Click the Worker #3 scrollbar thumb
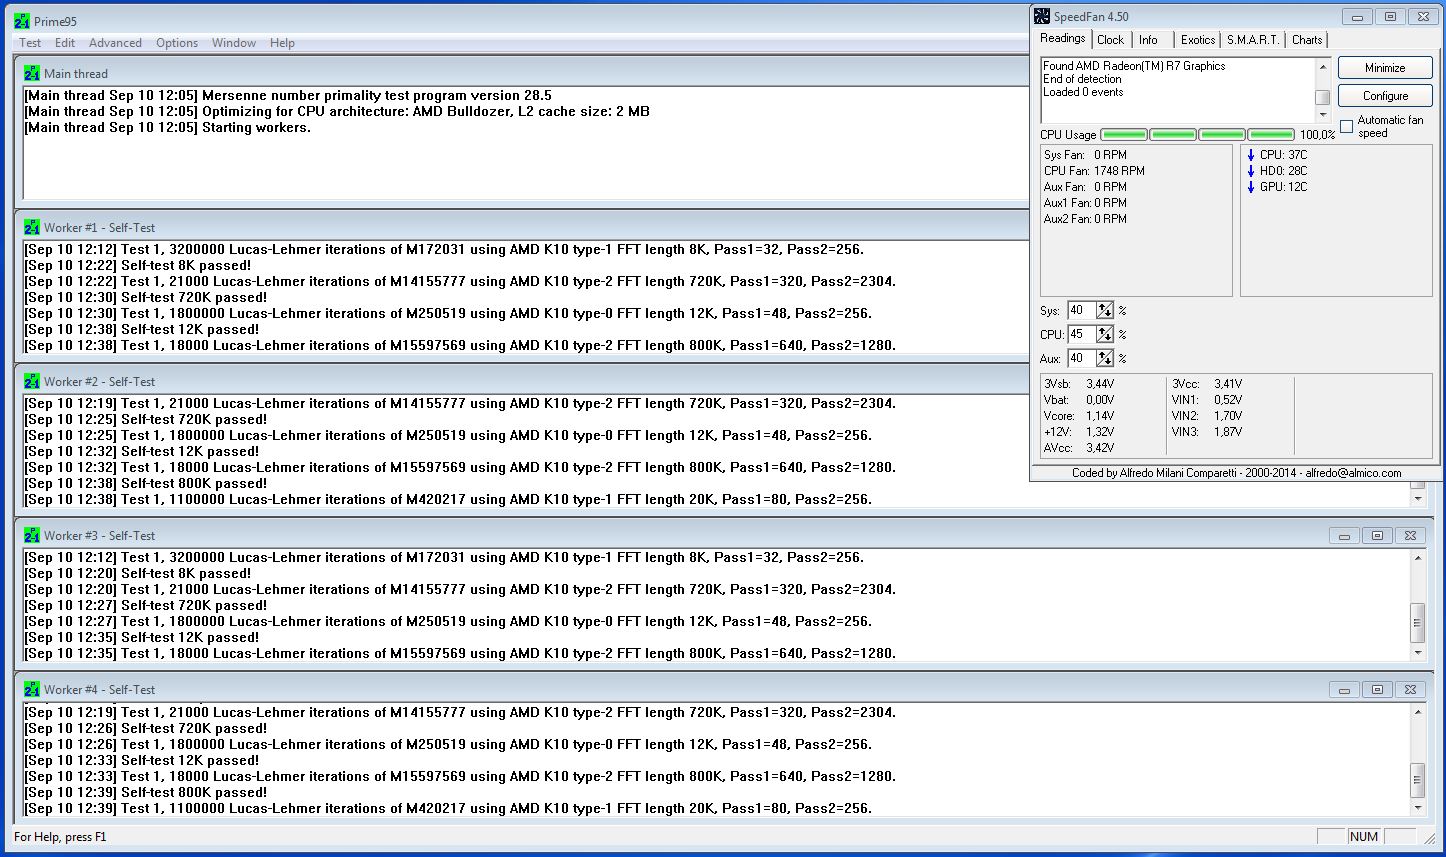1446x857 pixels. coord(1417,622)
